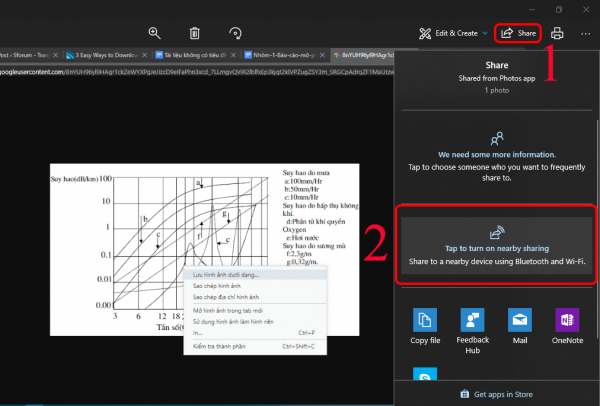Close the 'Tài liệu không có tiêu đề' tab
This screenshot has width=600, height=406.
tap(233, 55)
